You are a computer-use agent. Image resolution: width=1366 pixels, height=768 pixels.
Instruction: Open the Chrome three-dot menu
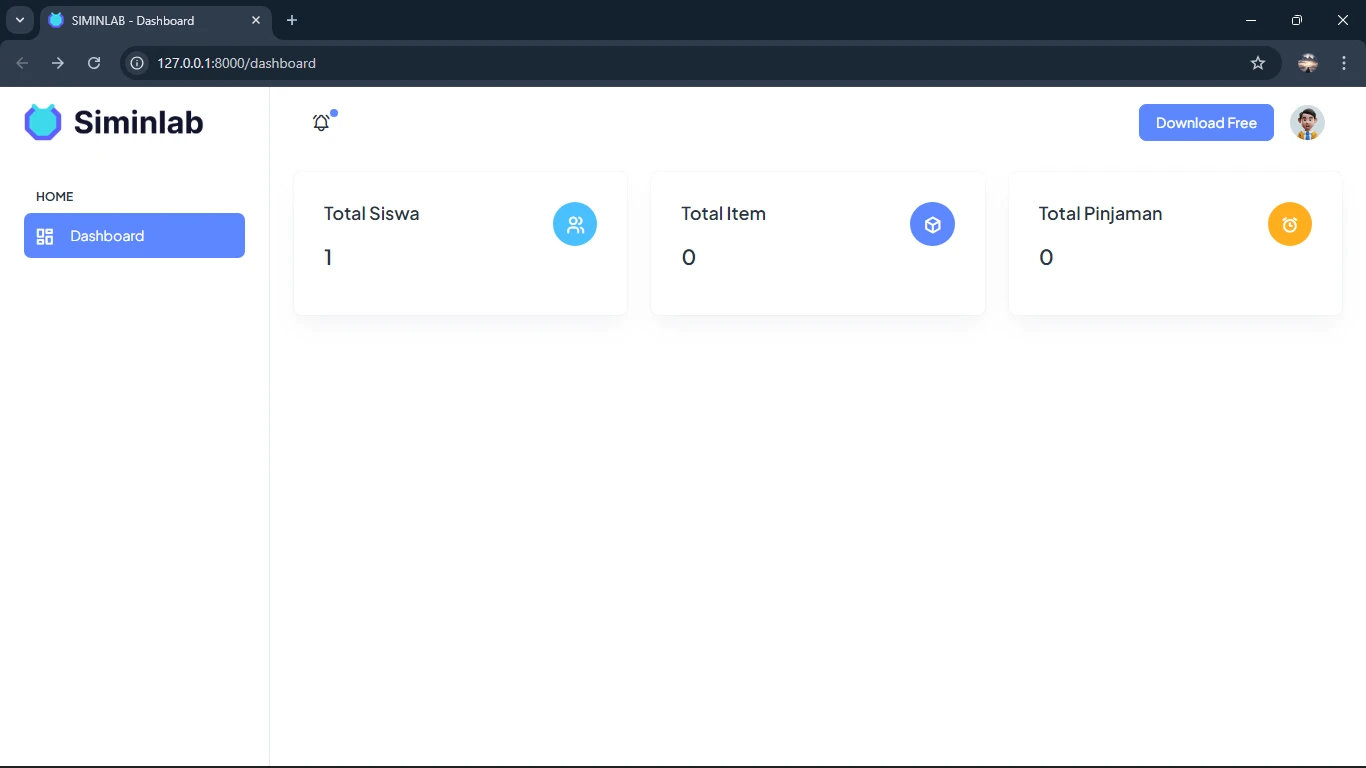[x=1344, y=63]
